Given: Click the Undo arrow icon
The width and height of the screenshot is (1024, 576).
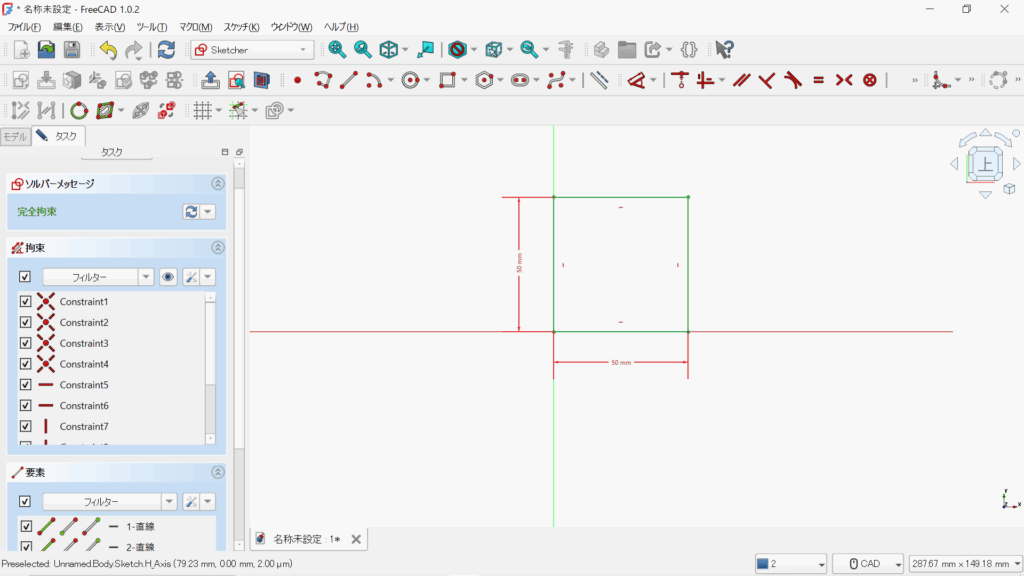Looking at the screenshot, I should 108,50.
